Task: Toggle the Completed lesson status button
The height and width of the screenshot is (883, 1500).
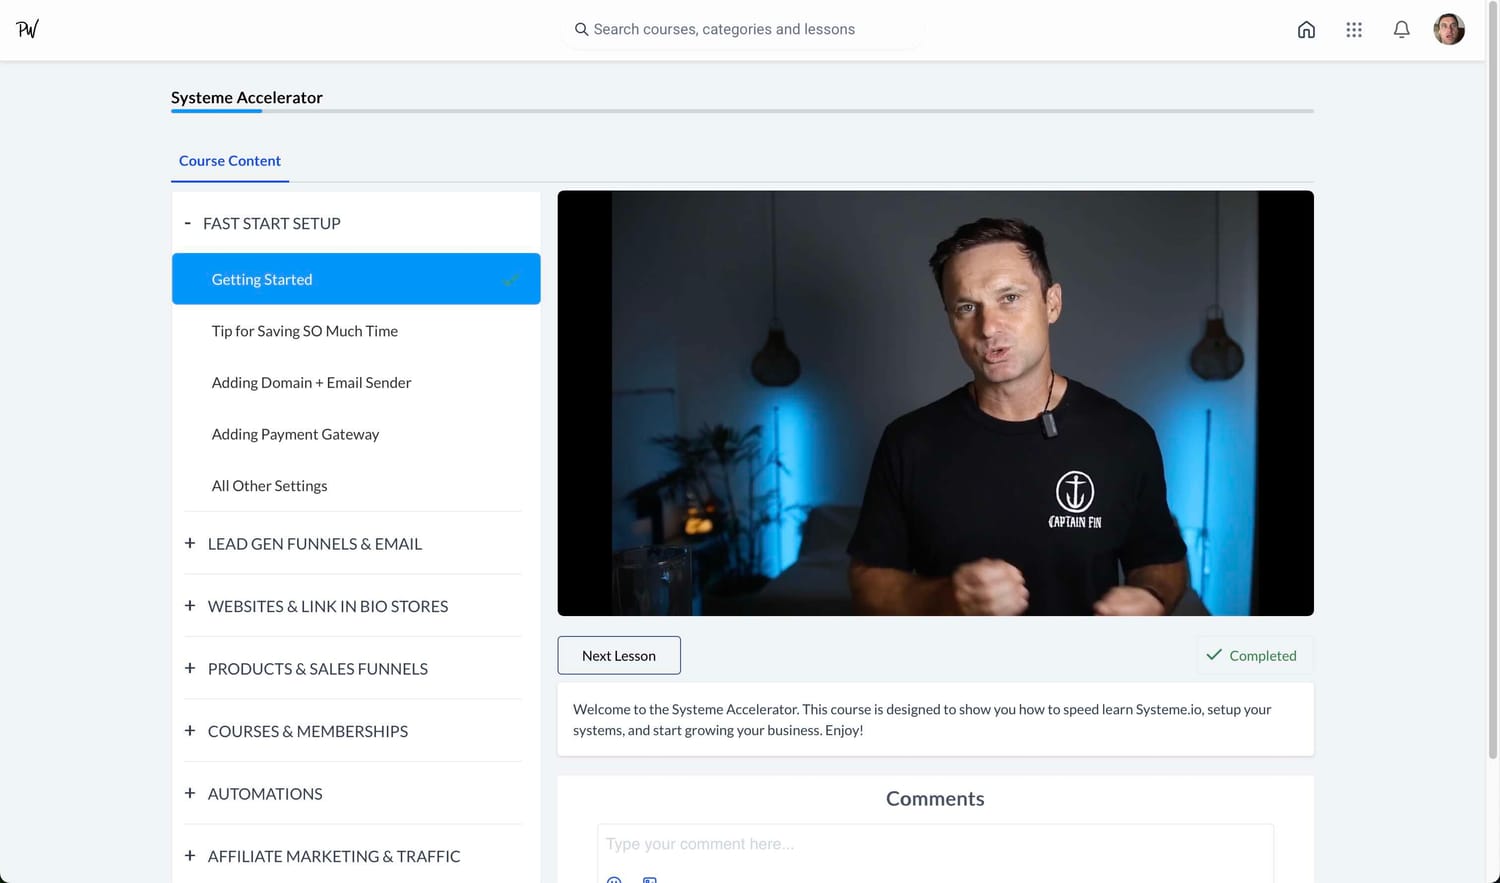Action: [1254, 655]
